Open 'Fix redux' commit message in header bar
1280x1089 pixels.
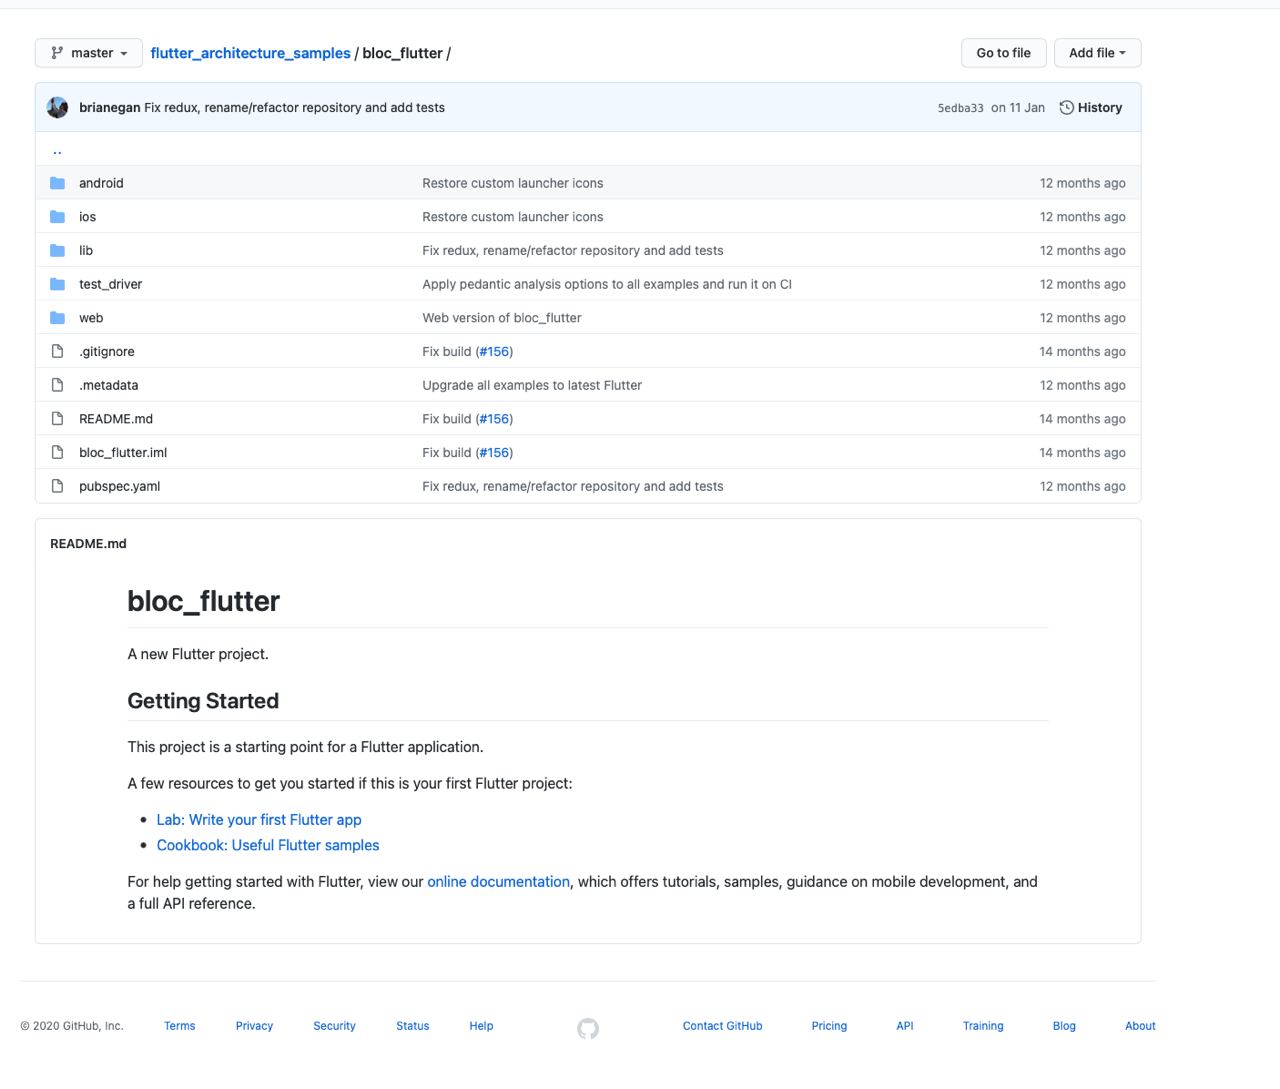tap(295, 108)
